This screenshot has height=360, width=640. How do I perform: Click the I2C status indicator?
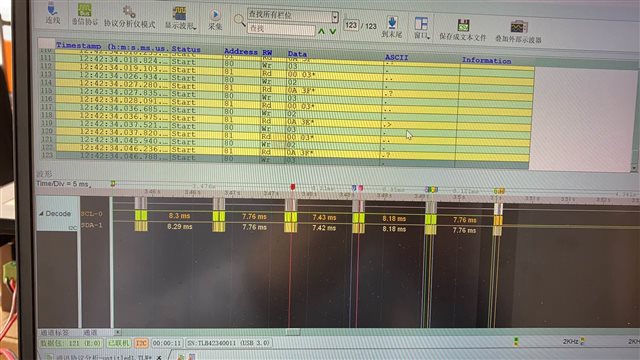(x=141, y=343)
